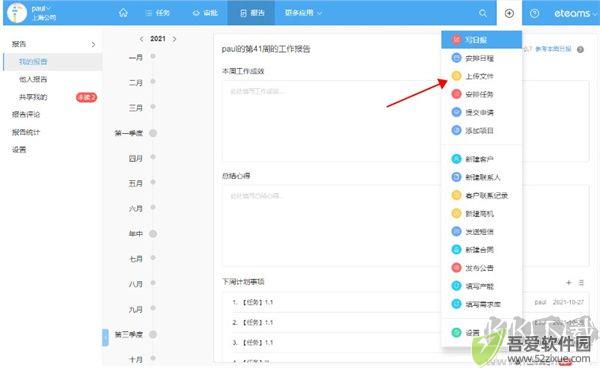Image resolution: width=600 pixels, height=368 pixels.
Task: Open plan item 3. 【任务】1.1
Action: (253, 342)
